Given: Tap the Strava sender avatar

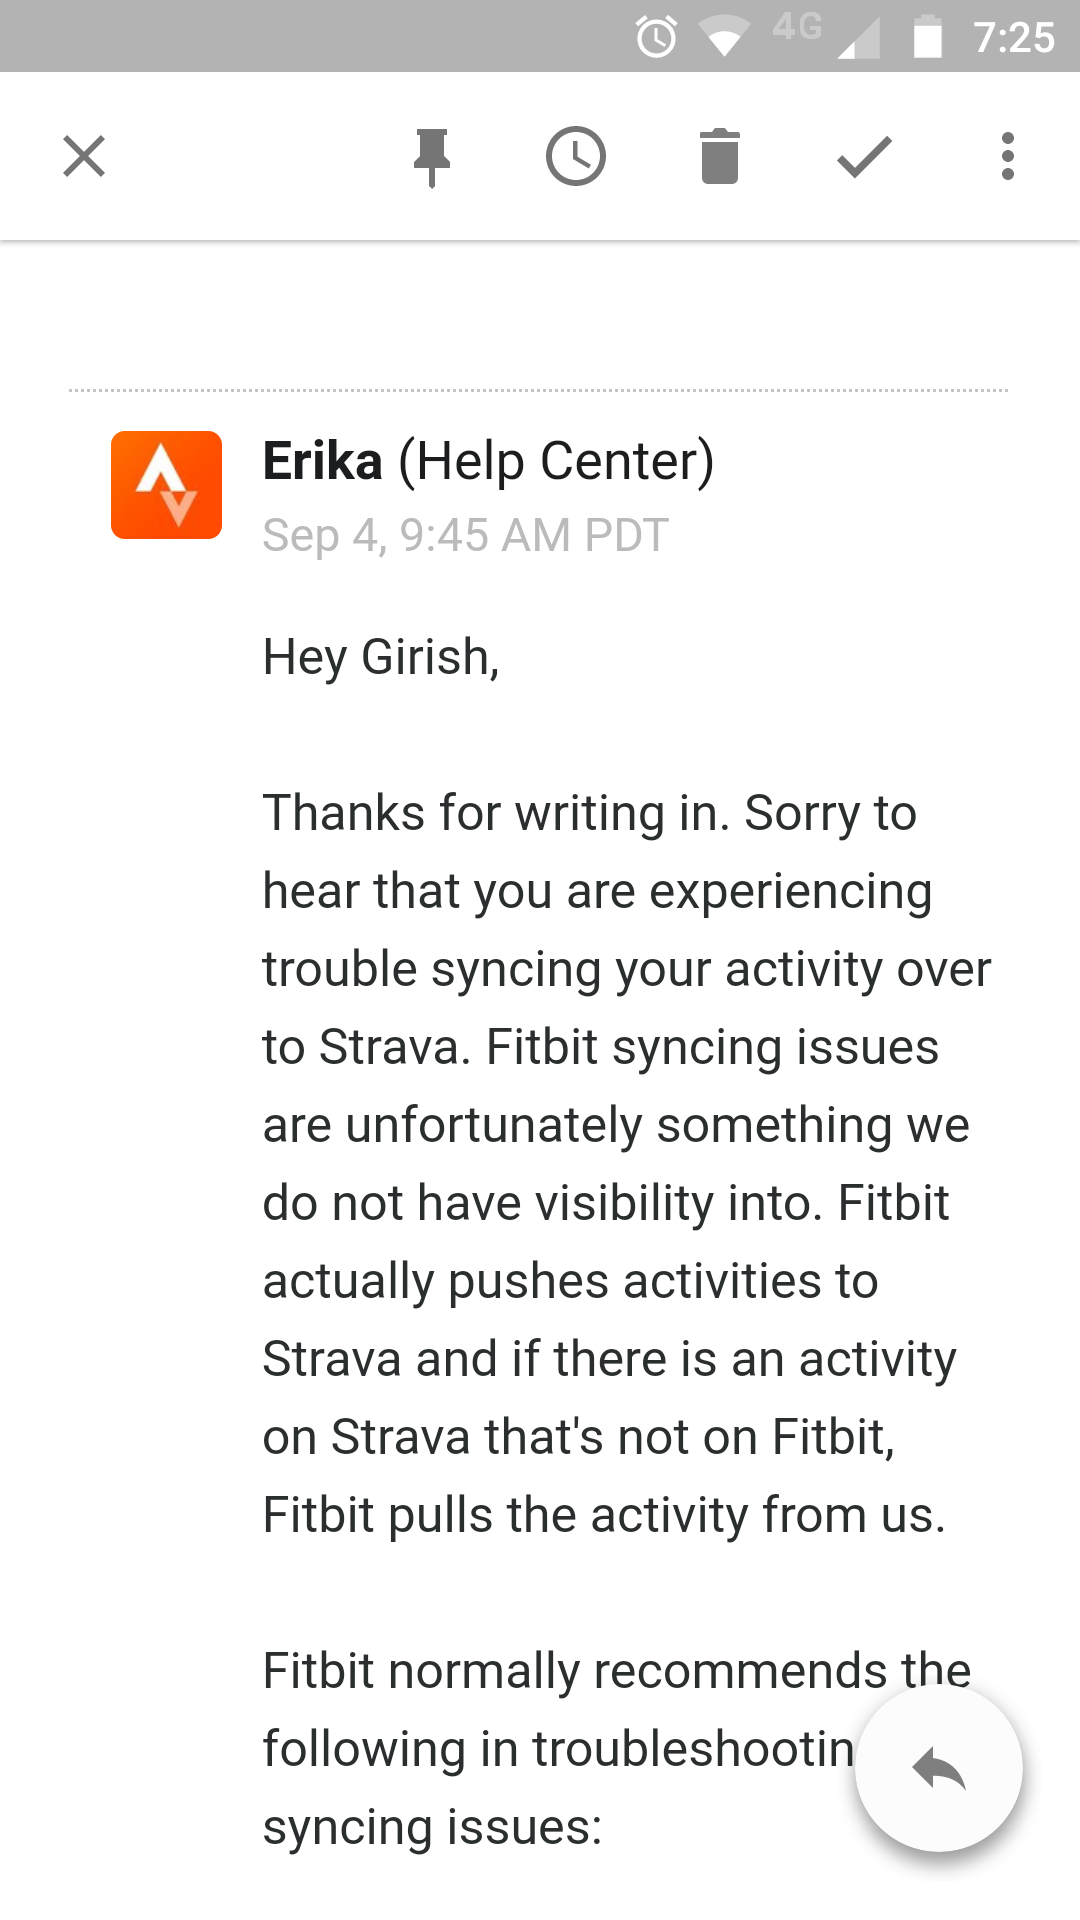Looking at the screenshot, I should [x=166, y=485].
